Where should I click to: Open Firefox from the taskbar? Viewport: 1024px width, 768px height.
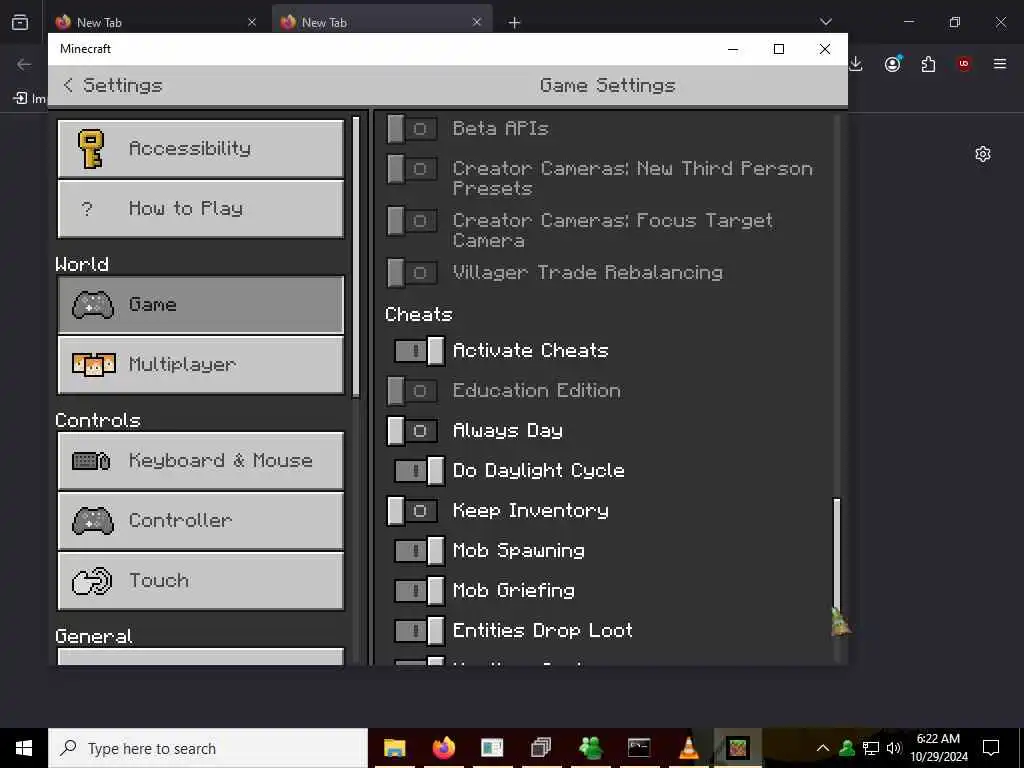(x=443, y=748)
